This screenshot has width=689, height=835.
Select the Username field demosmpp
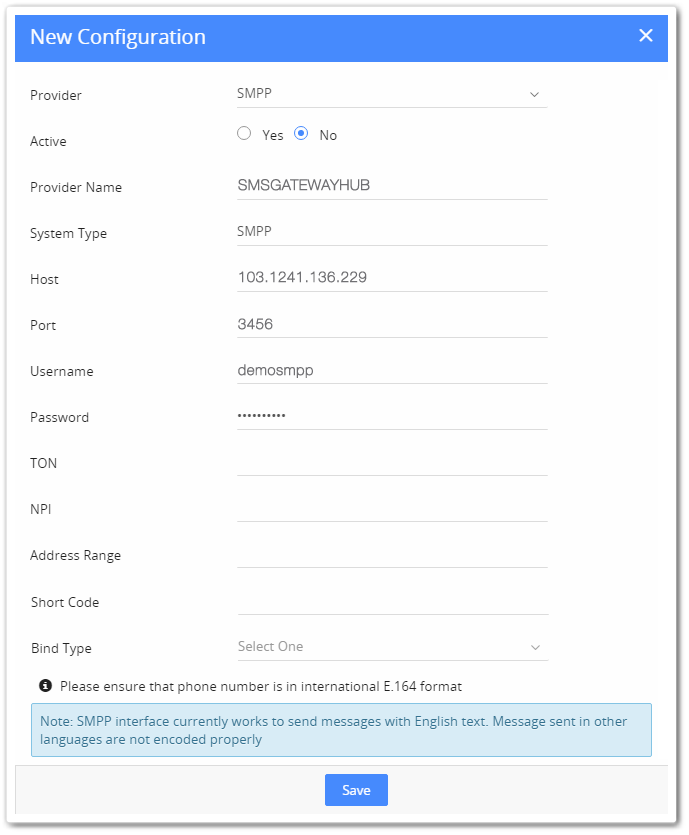pyautogui.click(x=392, y=369)
